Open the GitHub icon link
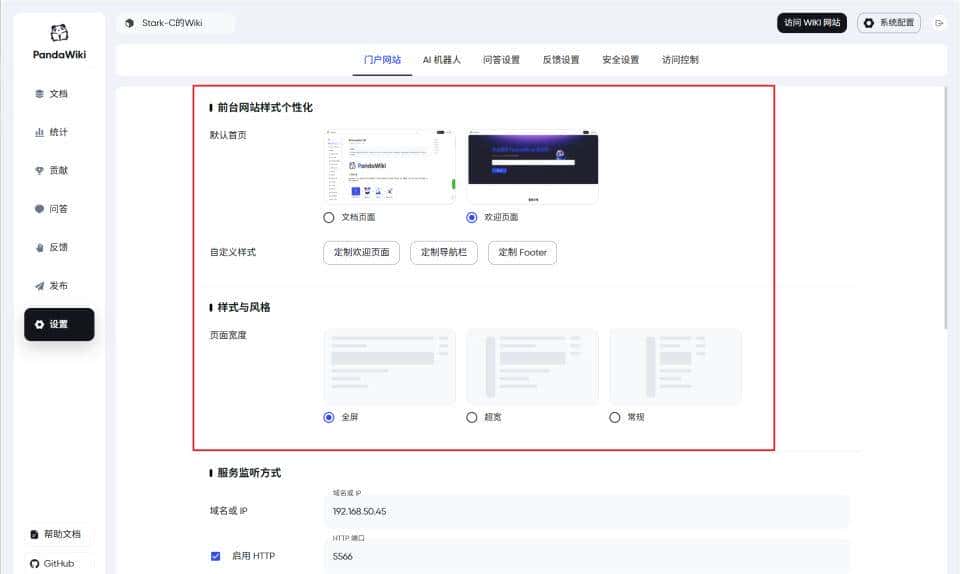 tap(34, 564)
